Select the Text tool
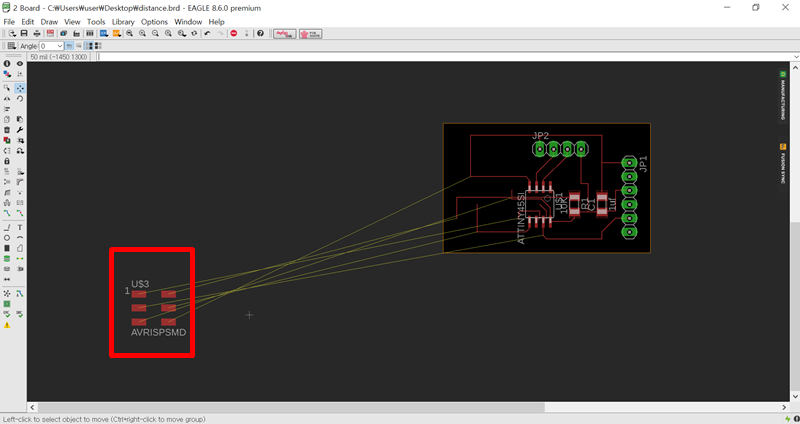Image resolution: width=800 pixels, height=424 pixels. 20,228
